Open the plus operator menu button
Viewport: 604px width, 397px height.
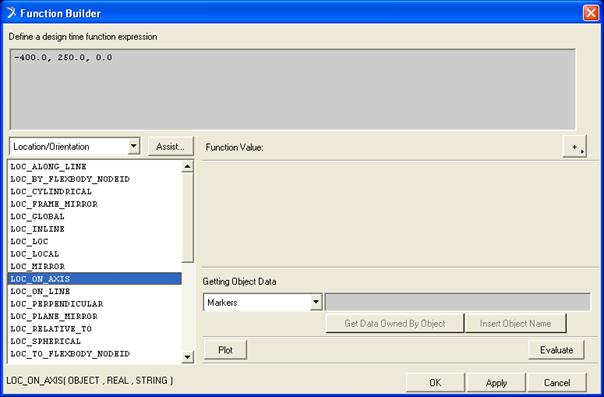[574, 147]
